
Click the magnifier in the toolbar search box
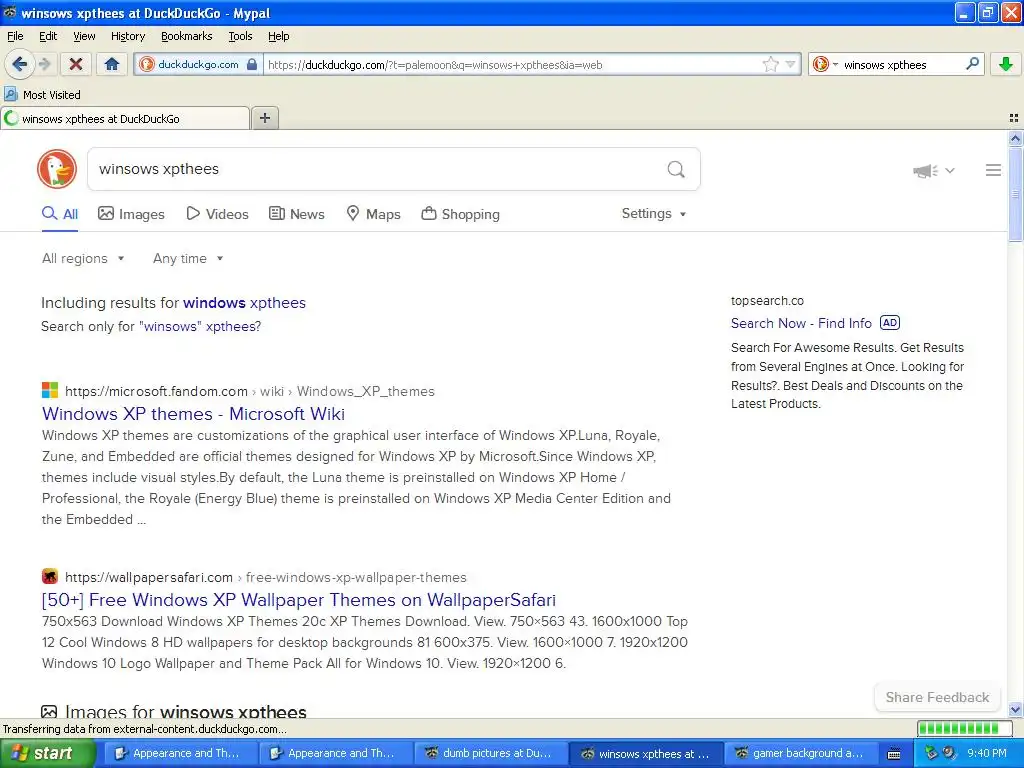972,63
